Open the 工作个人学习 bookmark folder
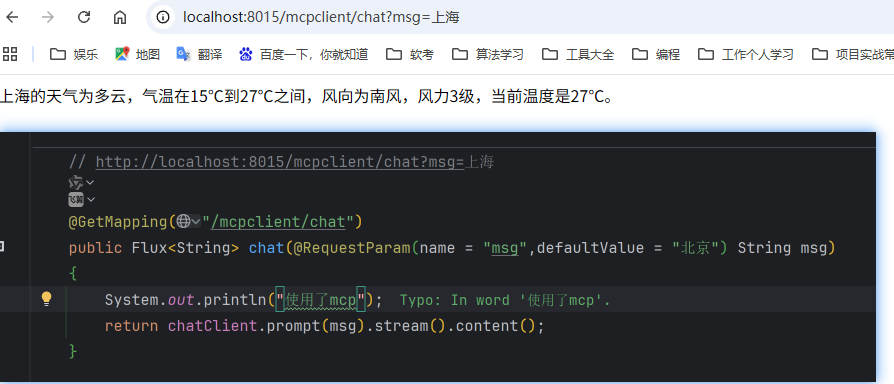 click(x=746, y=54)
